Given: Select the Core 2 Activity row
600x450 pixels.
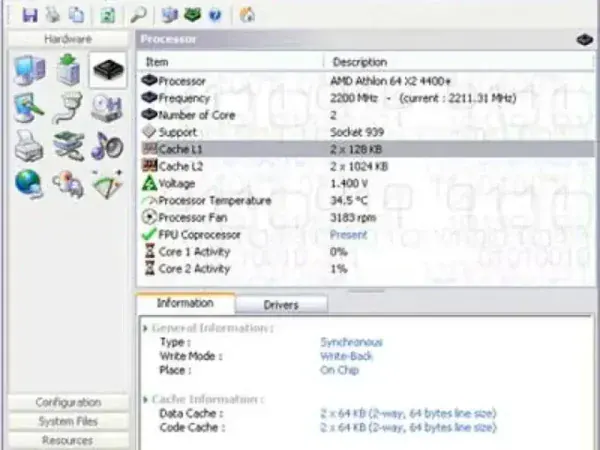Looking at the screenshot, I should coord(365,269).
